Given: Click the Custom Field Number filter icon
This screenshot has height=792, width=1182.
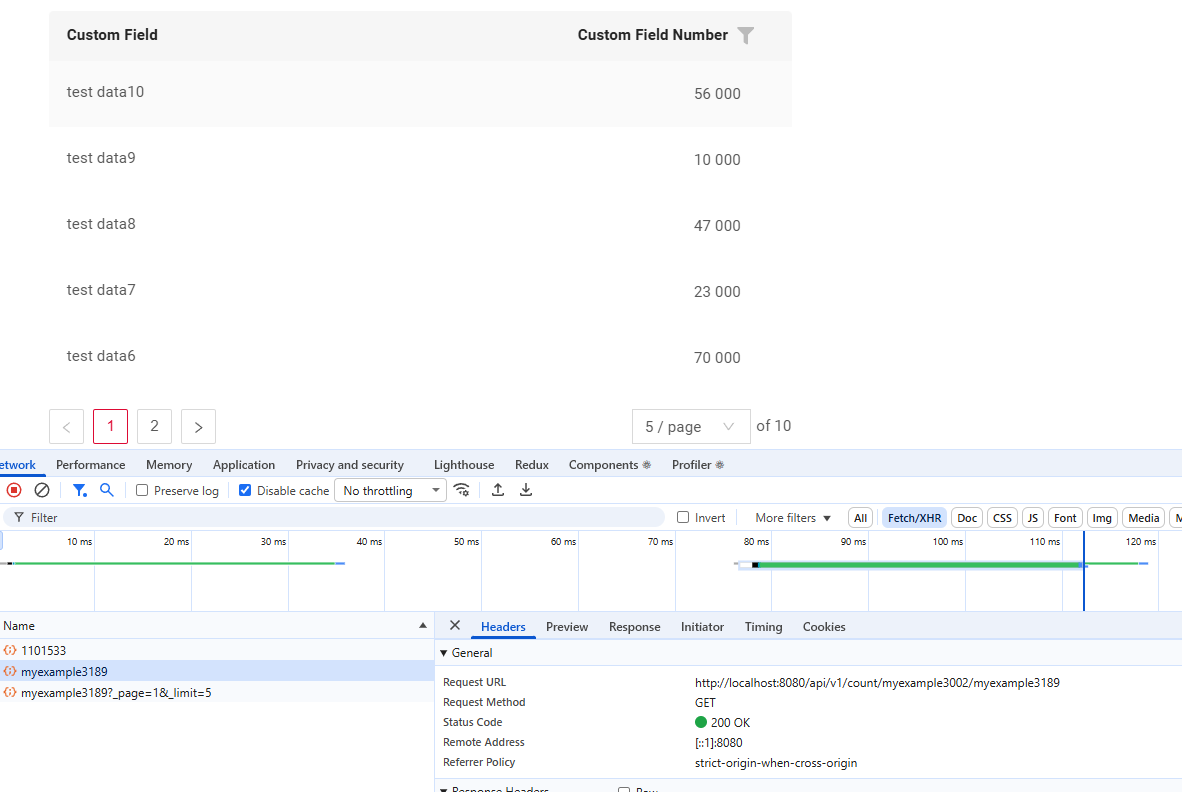Looking at the screenshot, I should pyautogui.click(x=745, y=36).
